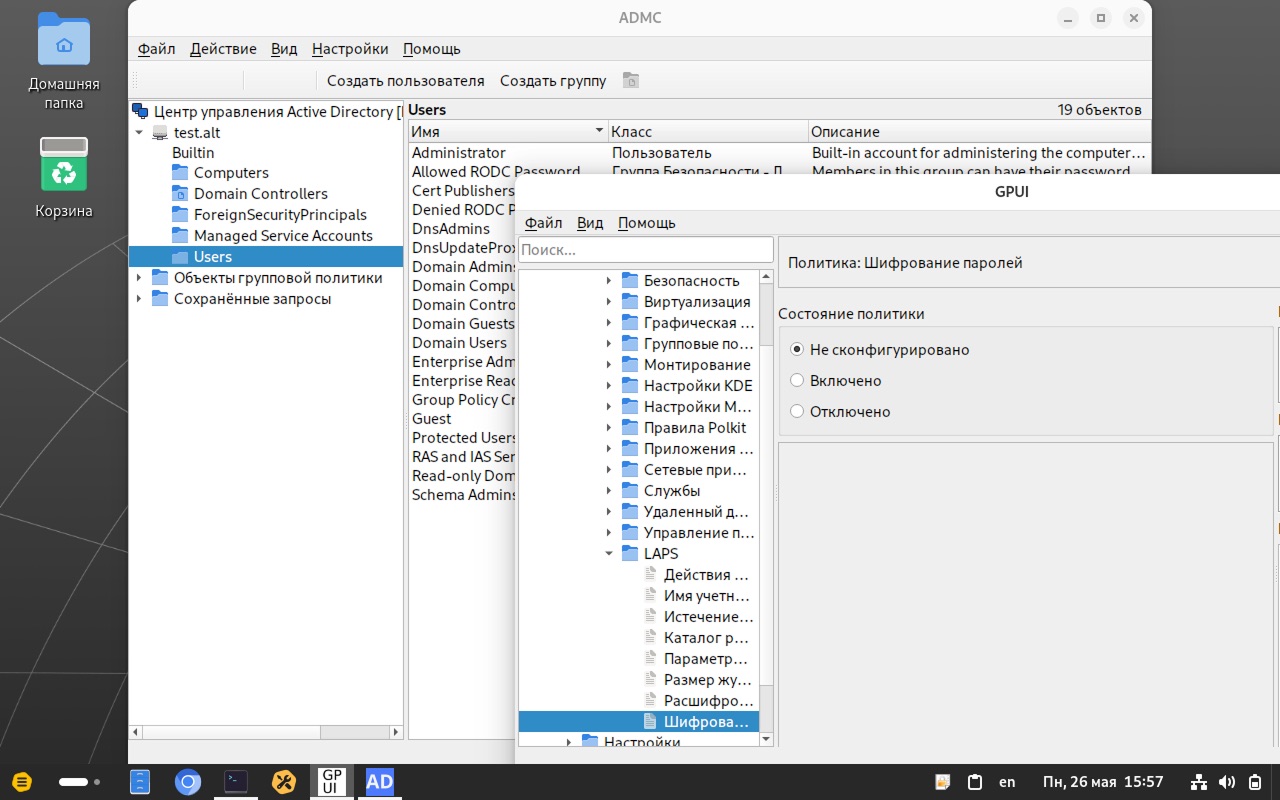The height and width of the screenshot is (800, 1280).
Task: Select the Включено radio button
Action: click(797, 381)
